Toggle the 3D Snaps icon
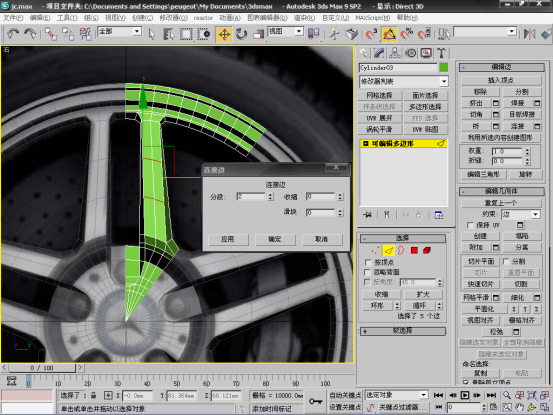 [x=371, y=34]
